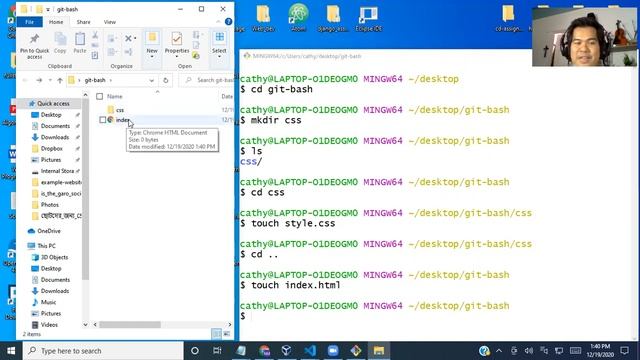Select This PC in navigation pane

(46, 246)
